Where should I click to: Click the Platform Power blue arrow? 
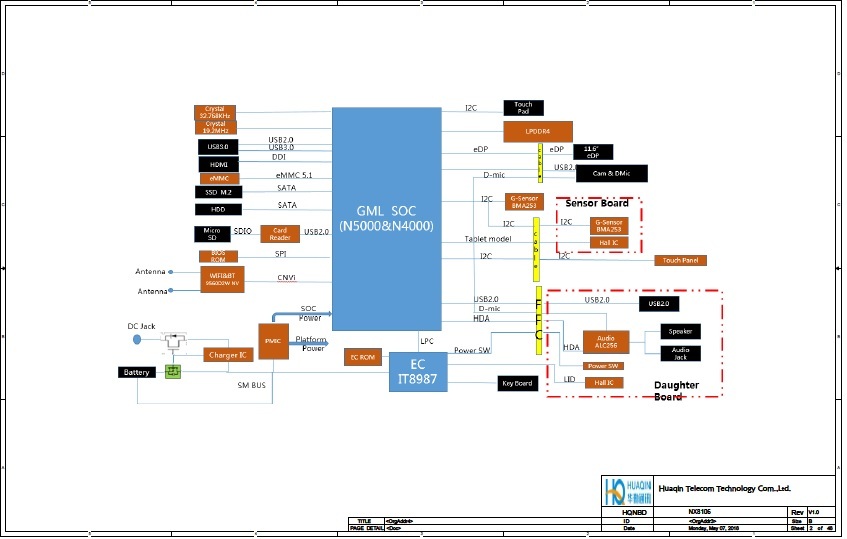[x=311, y=343]
